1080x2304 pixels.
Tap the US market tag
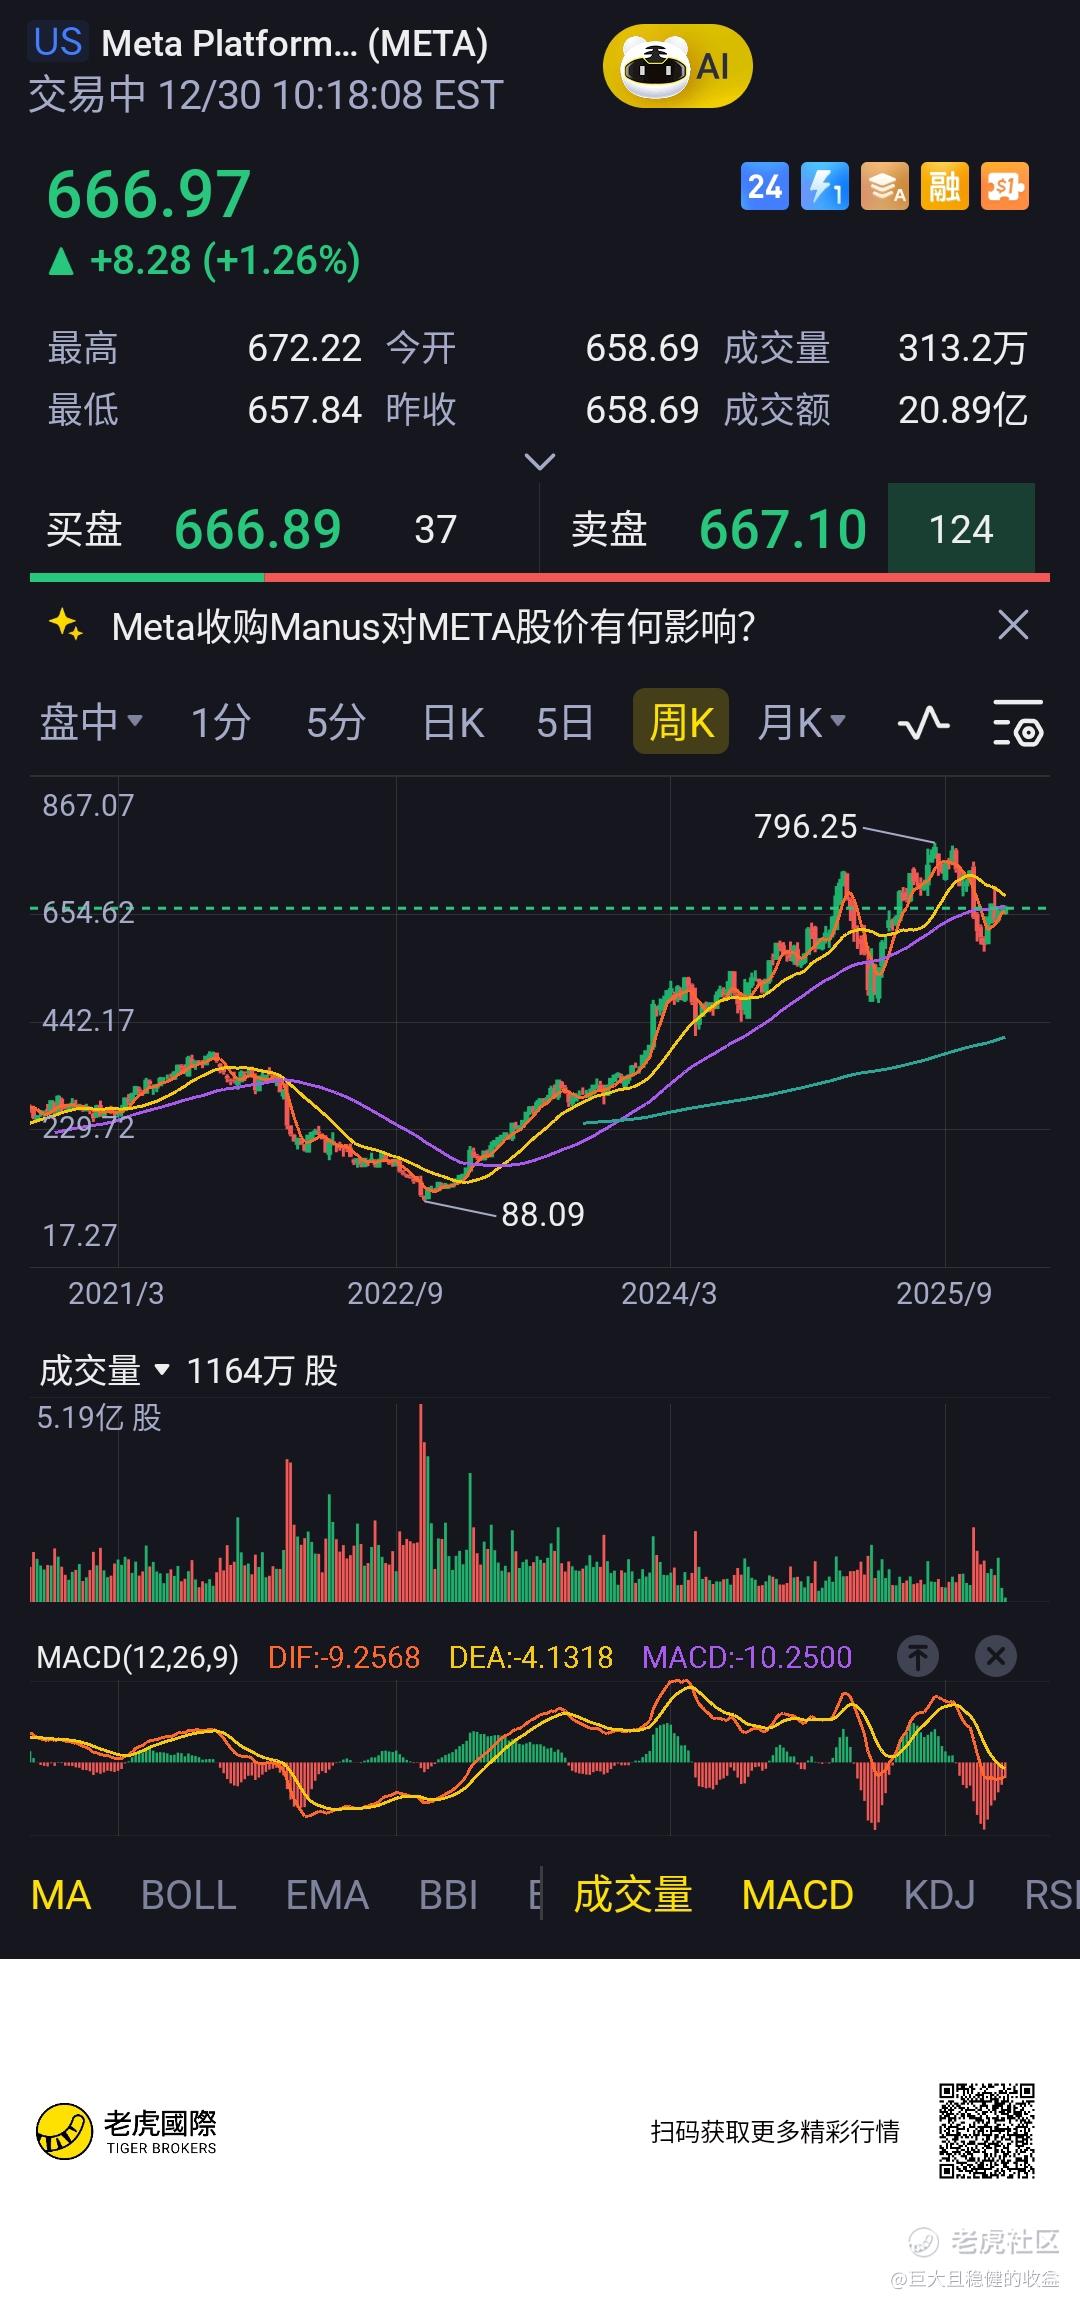(58, 43)
